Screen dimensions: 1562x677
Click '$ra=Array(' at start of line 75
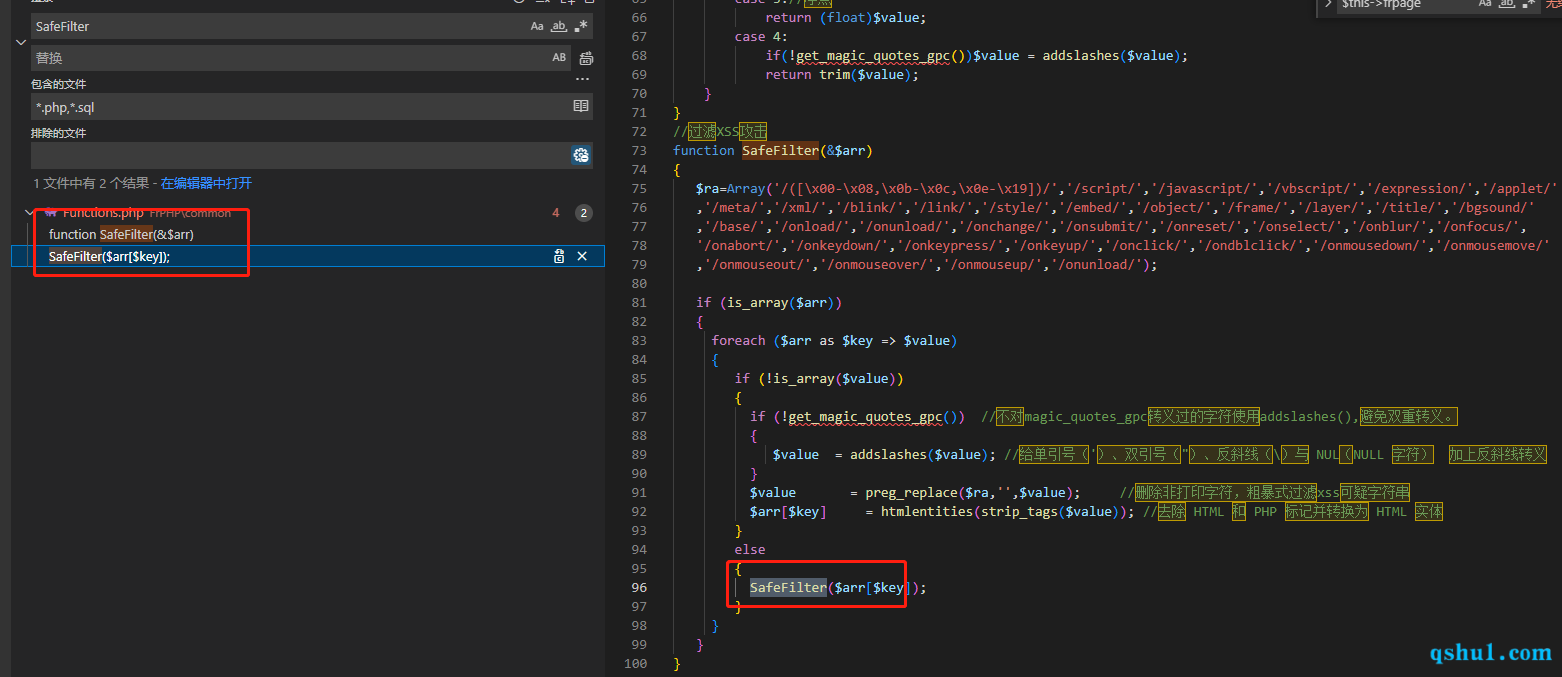pos(735,188)
